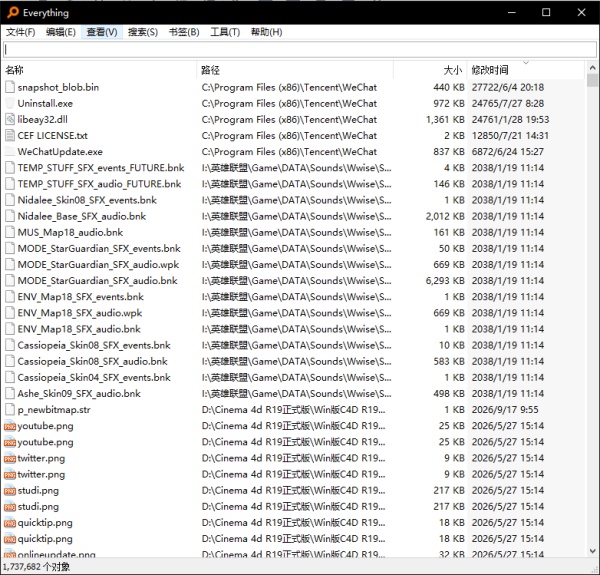Select the Uninstall.exe file name

pos(45,103)
